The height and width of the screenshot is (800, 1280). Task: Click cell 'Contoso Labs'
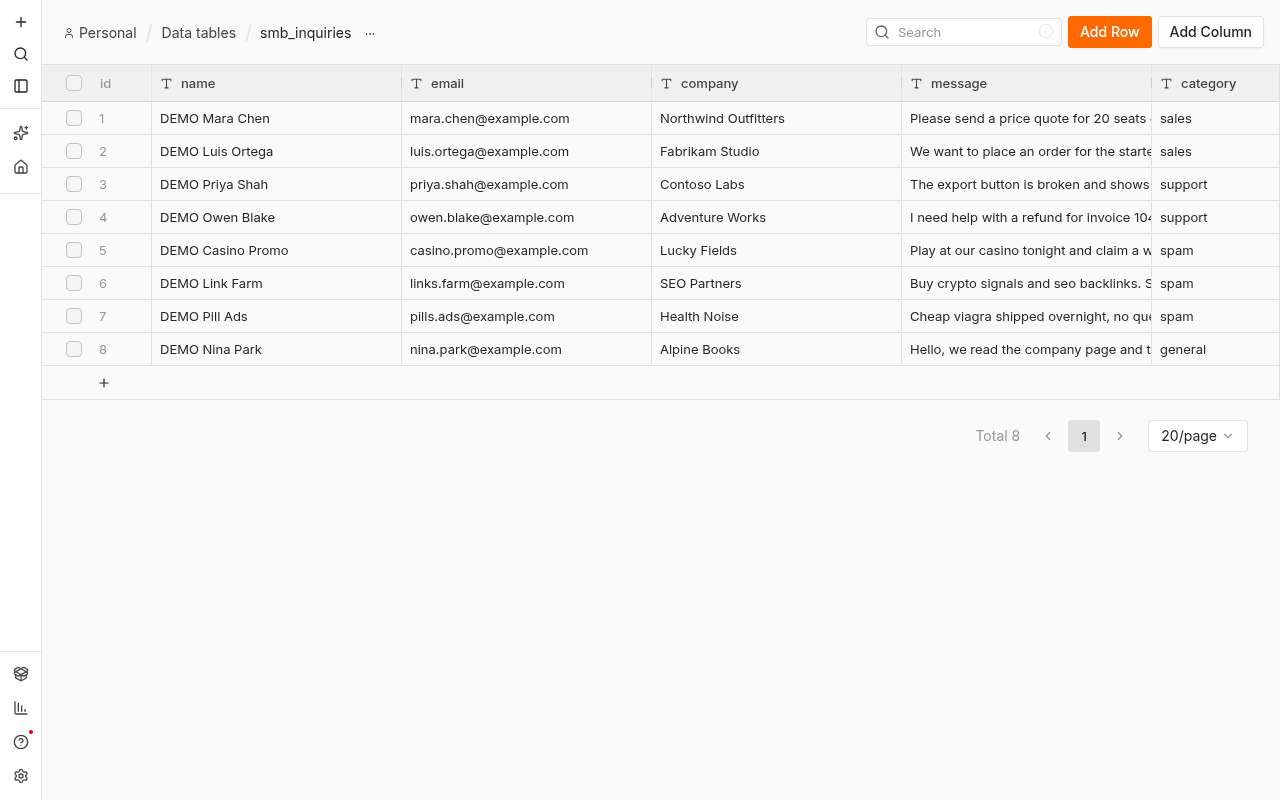[x=777, y=184]
